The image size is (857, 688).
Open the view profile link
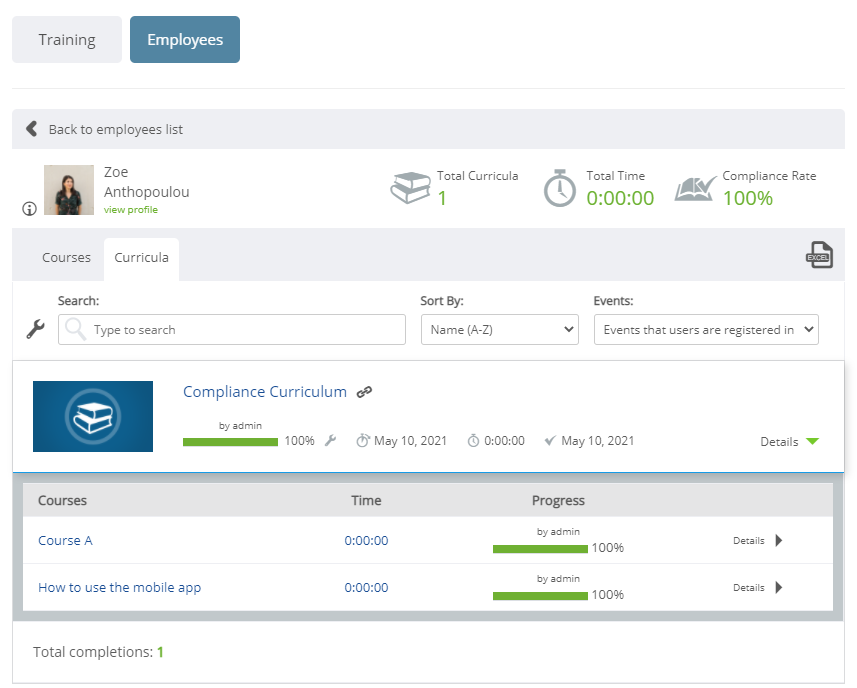point(131,210)
